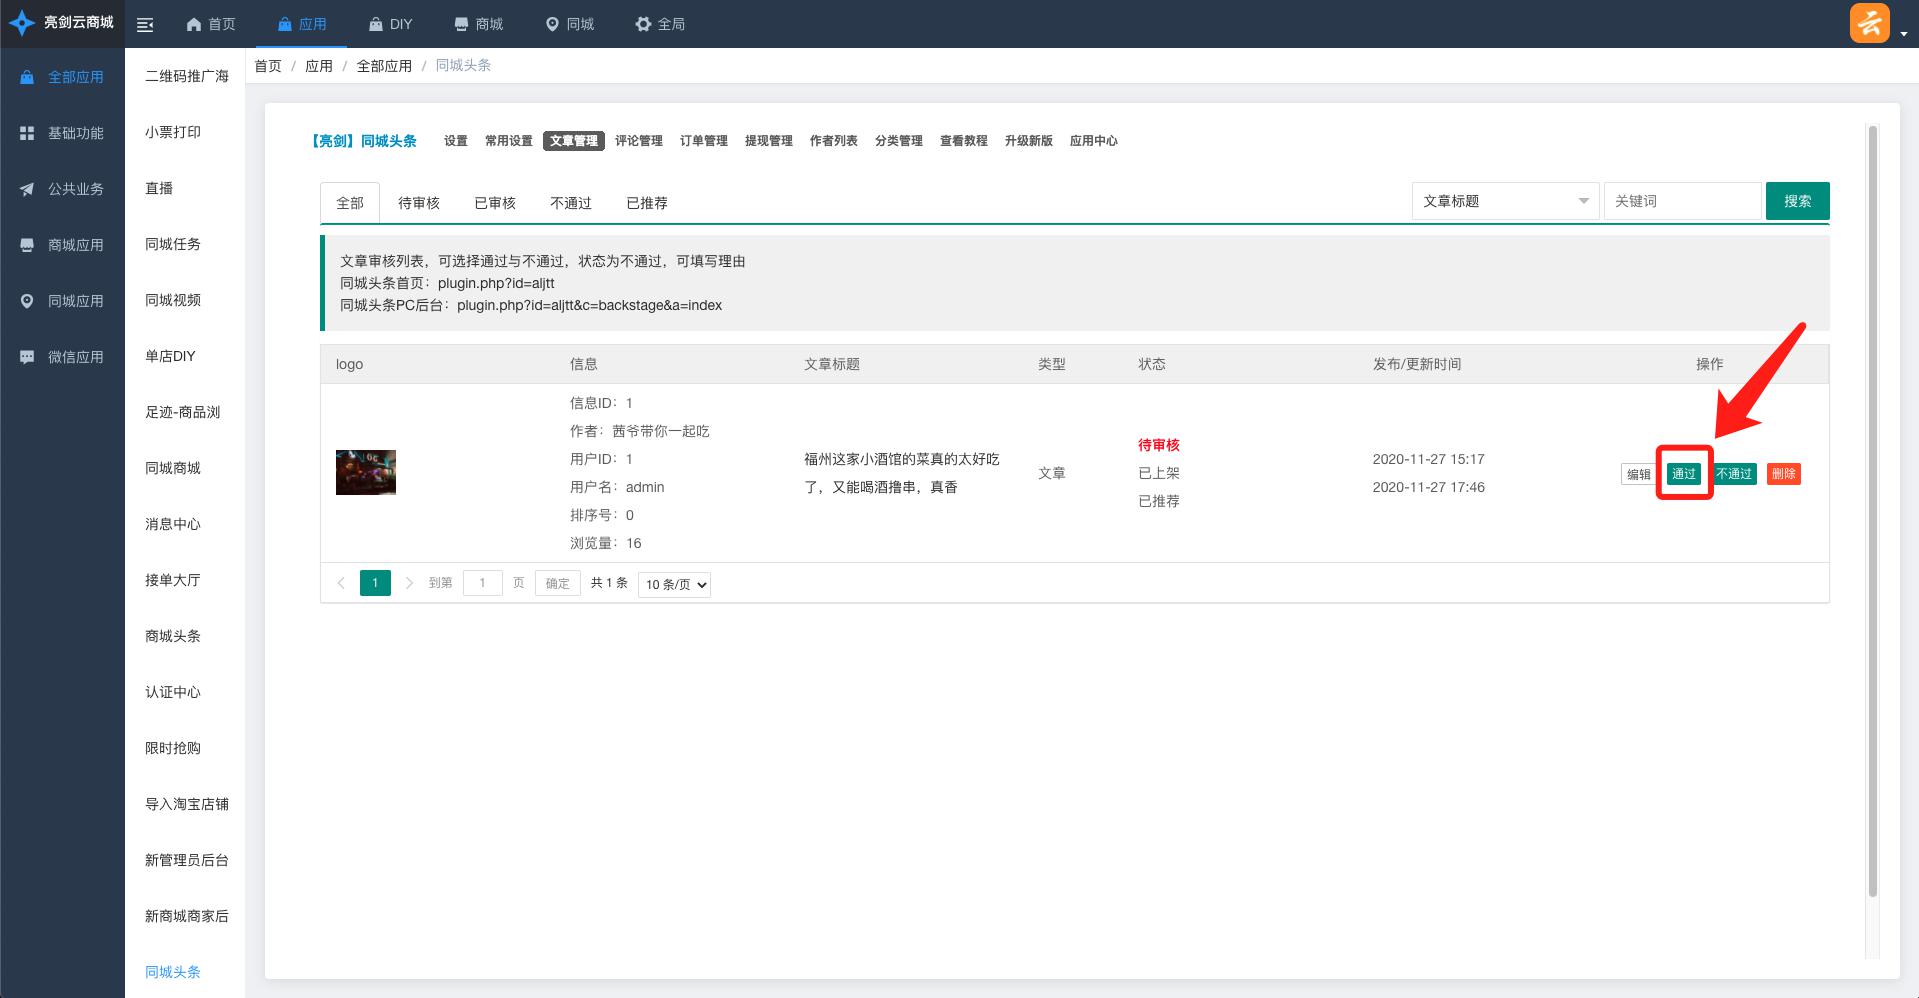Switch to the 待审核 tab
Image resolution: width=1919 pixels, height=998 pixels.
pos(418,203)
